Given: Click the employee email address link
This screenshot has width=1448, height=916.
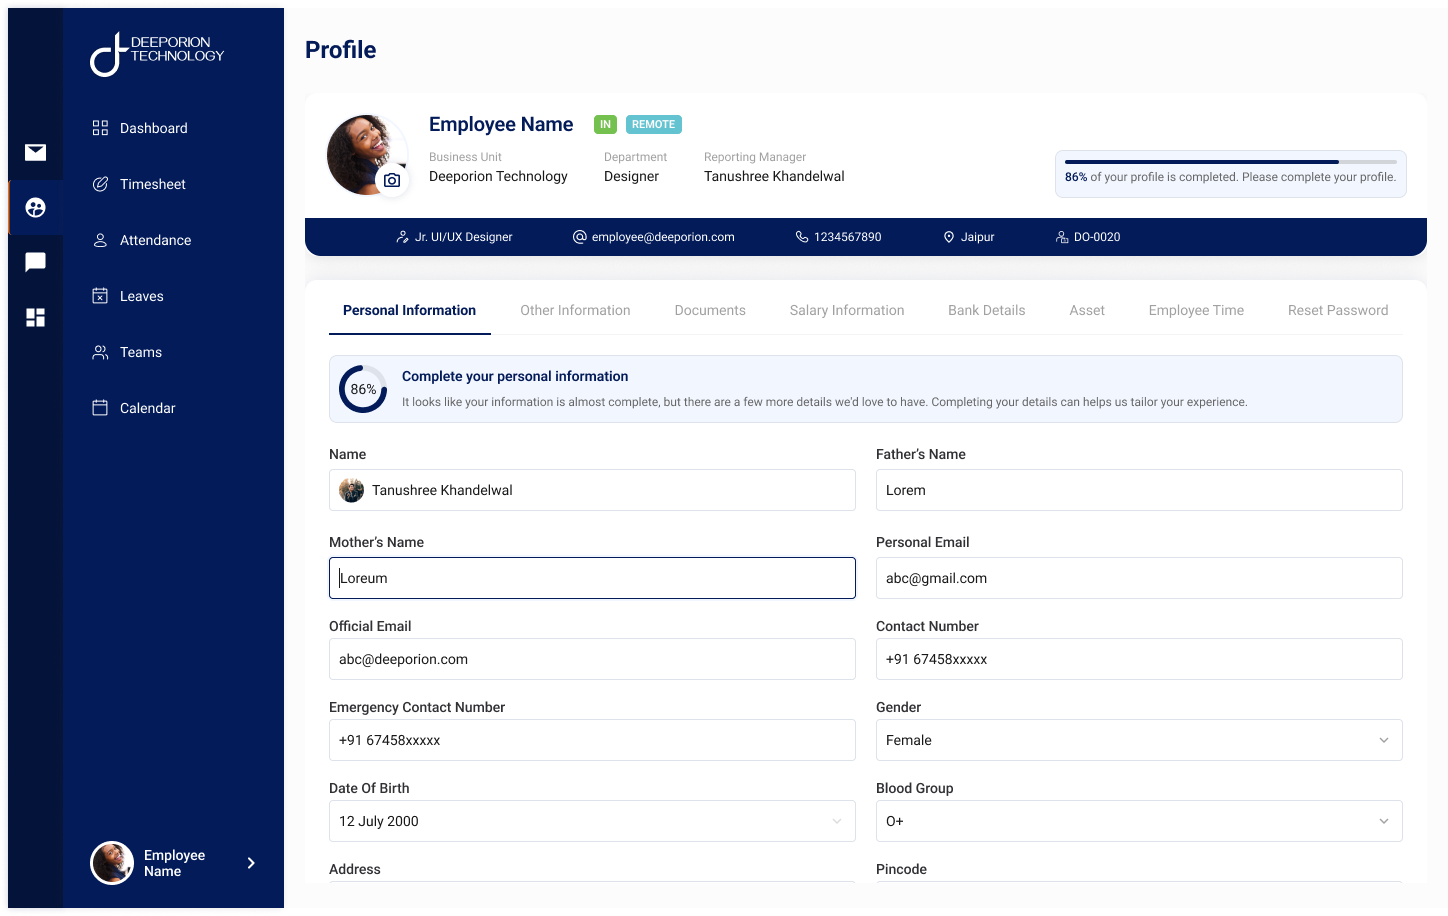Looking at the screenshot, I should point(662,237).
